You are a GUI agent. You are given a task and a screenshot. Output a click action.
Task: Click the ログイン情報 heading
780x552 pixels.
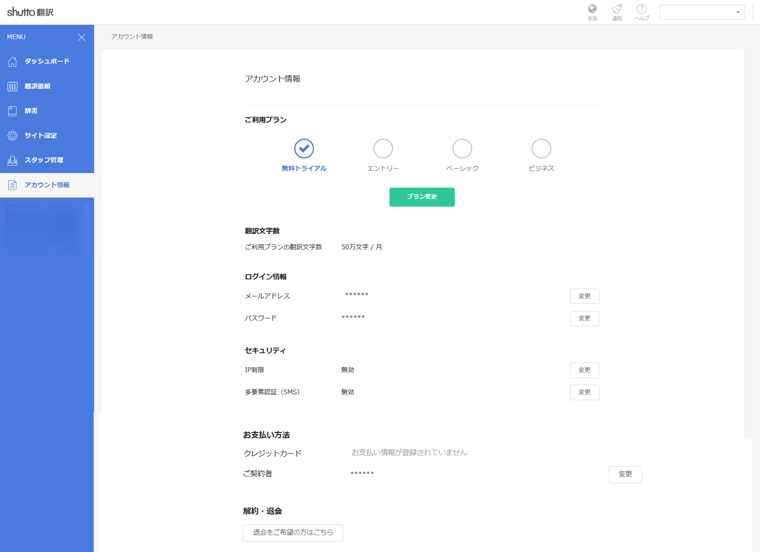[x=266, y=277]
